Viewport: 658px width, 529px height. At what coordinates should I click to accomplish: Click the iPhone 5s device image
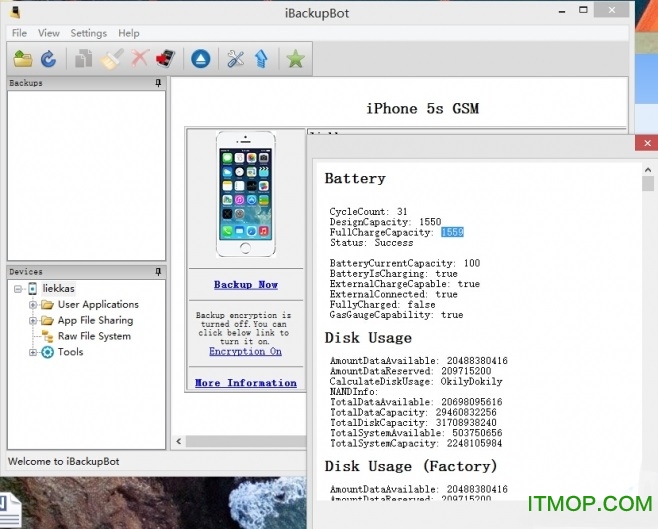coord(245,194)
